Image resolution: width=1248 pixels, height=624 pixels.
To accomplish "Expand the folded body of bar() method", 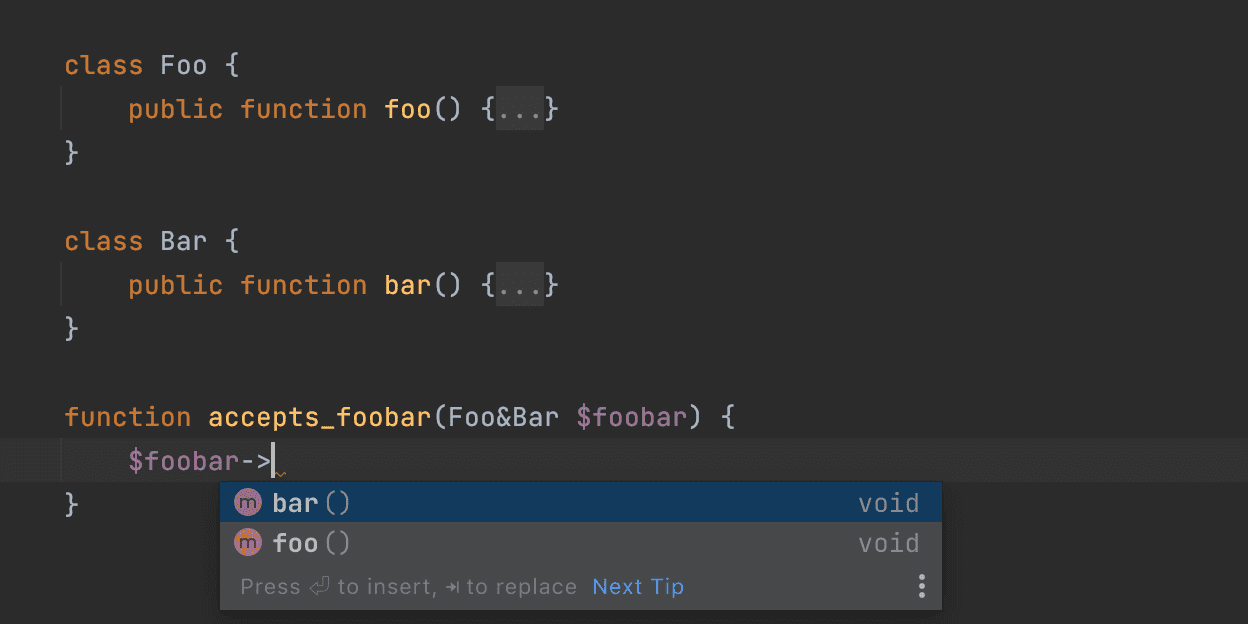I will click(520, 284).
